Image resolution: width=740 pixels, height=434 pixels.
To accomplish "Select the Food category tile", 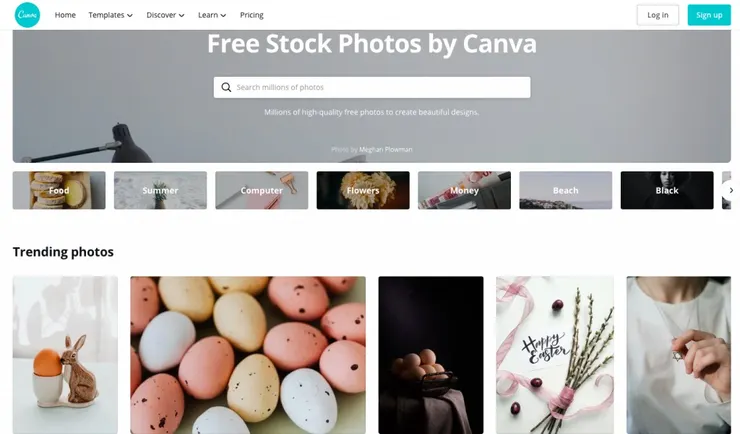I will [x=59, y=190].
